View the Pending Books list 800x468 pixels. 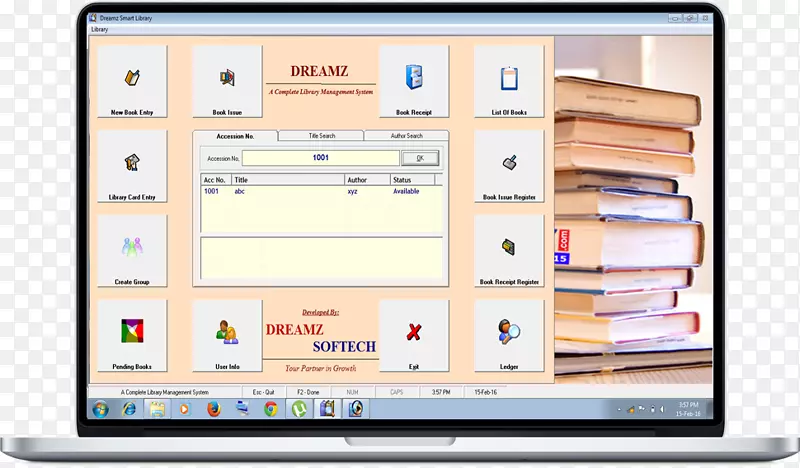tap(131, 334)
